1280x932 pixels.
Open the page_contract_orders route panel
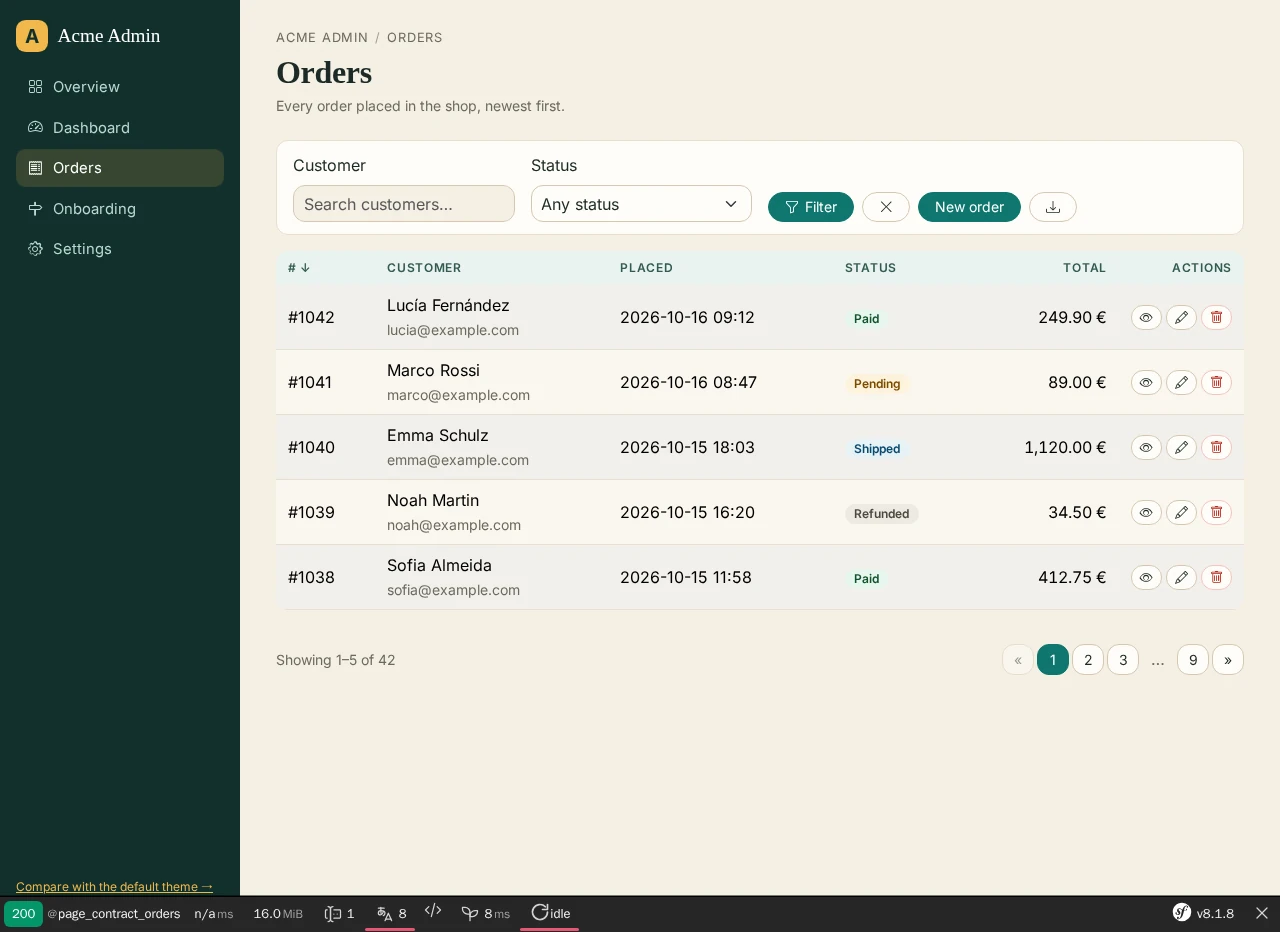(114, 913)
